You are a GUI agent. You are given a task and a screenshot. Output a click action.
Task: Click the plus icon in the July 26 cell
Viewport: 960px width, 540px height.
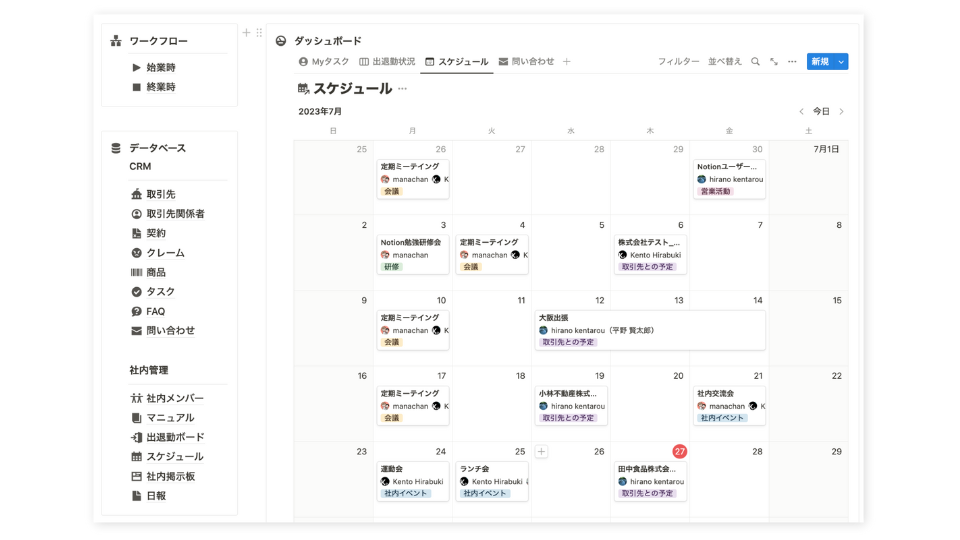click(x=541, y=452)
